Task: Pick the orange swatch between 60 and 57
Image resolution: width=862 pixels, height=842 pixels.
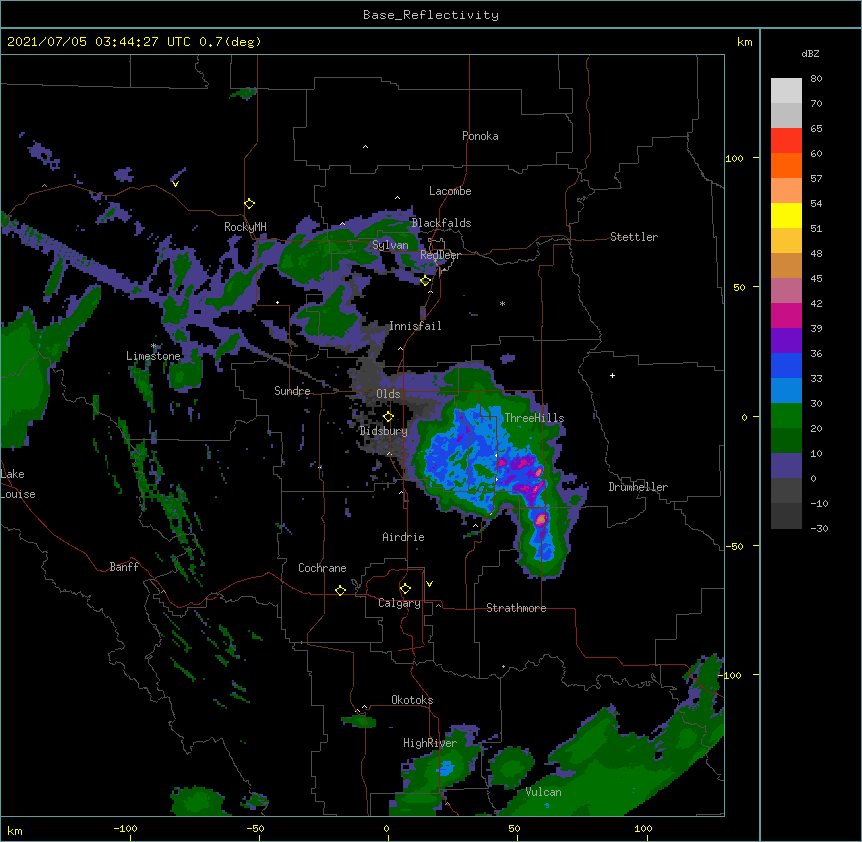Action: [x=786, y=165]
